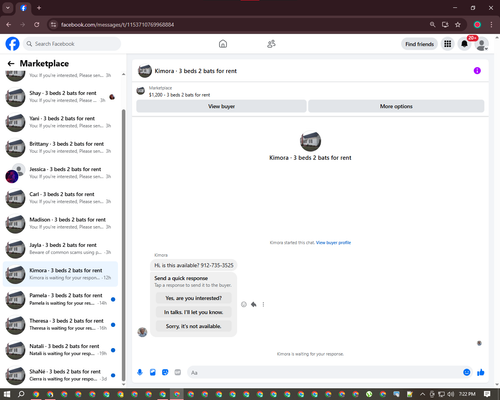Image resolution: width=500 pixels, height=400 pixels.
Task: Click the browser back arrow
Action: 9,25
